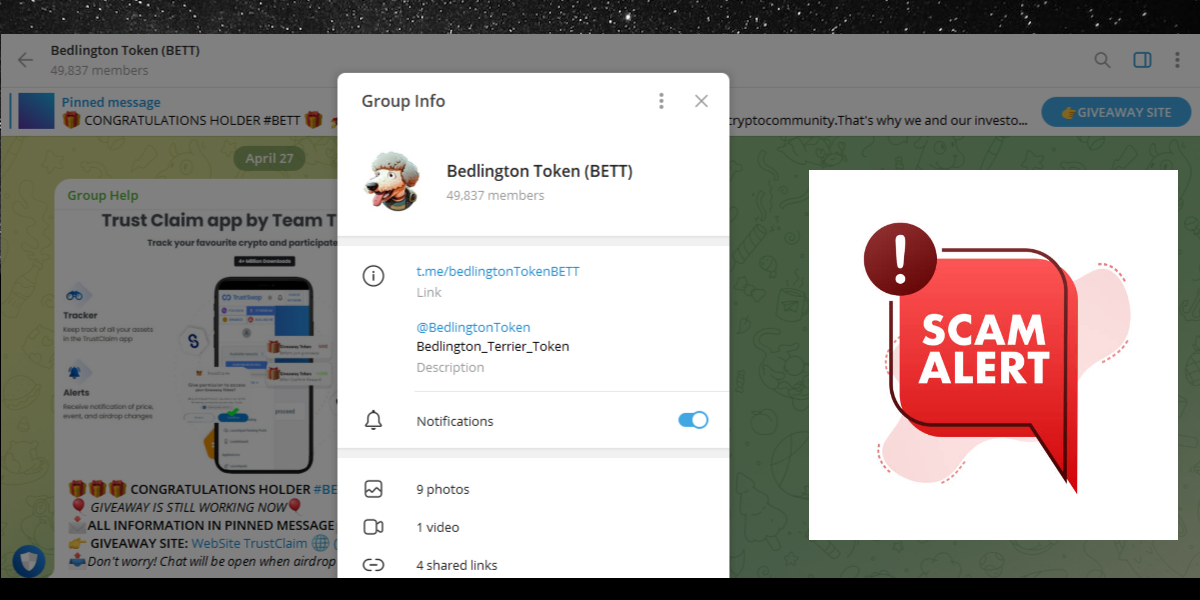Click the Scam Alert graphic
Viewport: 1200px width, 600px height.
point(993,355)
